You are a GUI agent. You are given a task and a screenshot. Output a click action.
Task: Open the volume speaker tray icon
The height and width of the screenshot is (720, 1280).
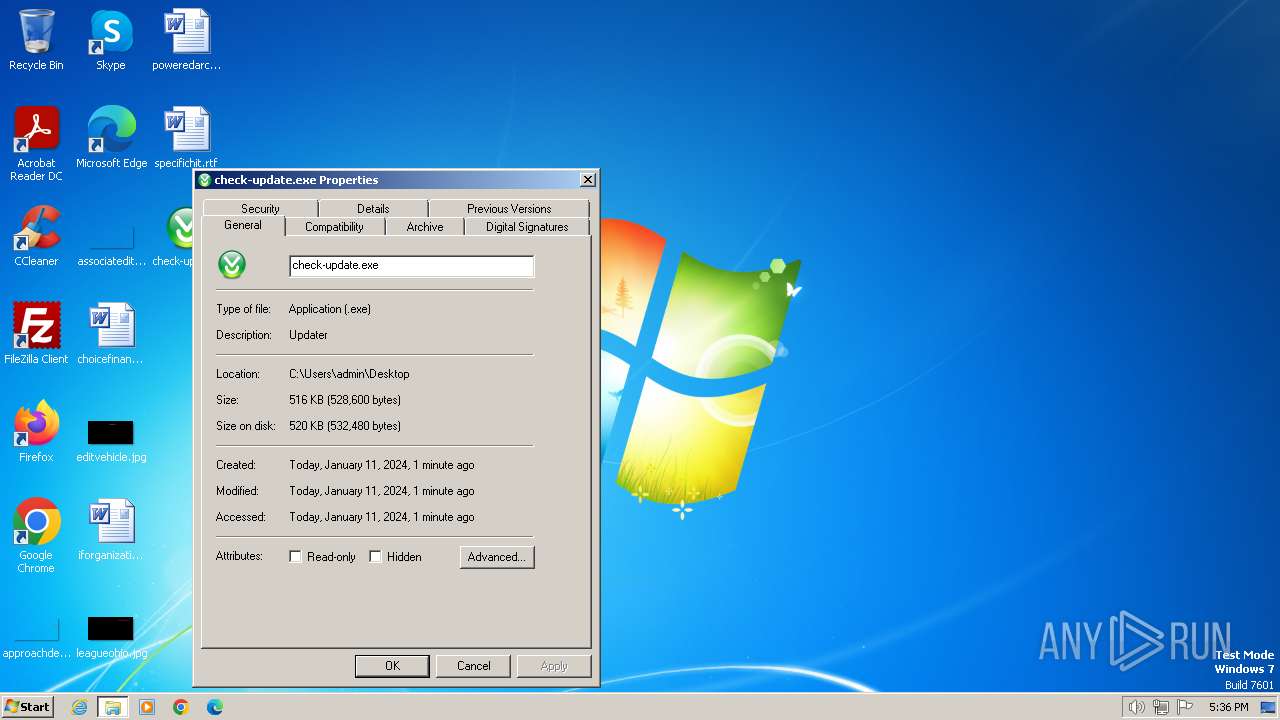(1136, 707)
